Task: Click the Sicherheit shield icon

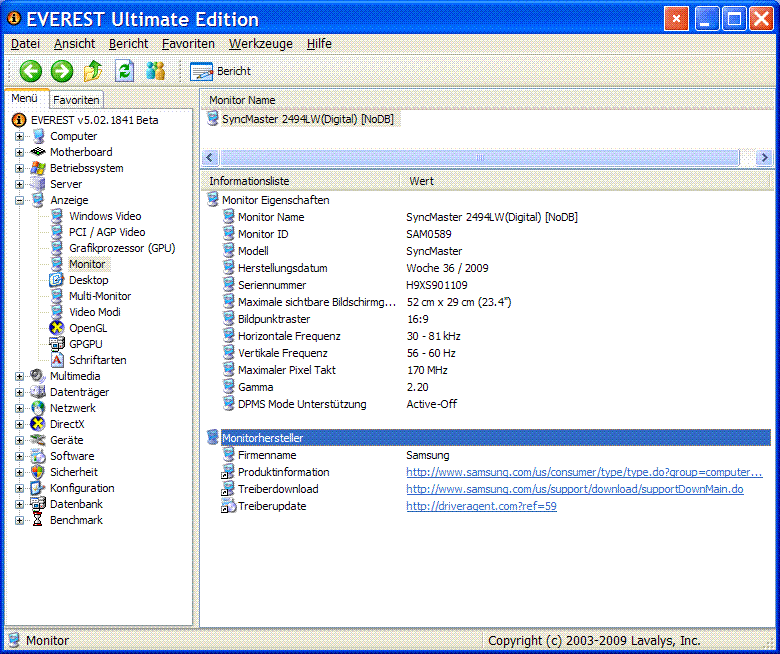Action: click(x=38, y=471)
